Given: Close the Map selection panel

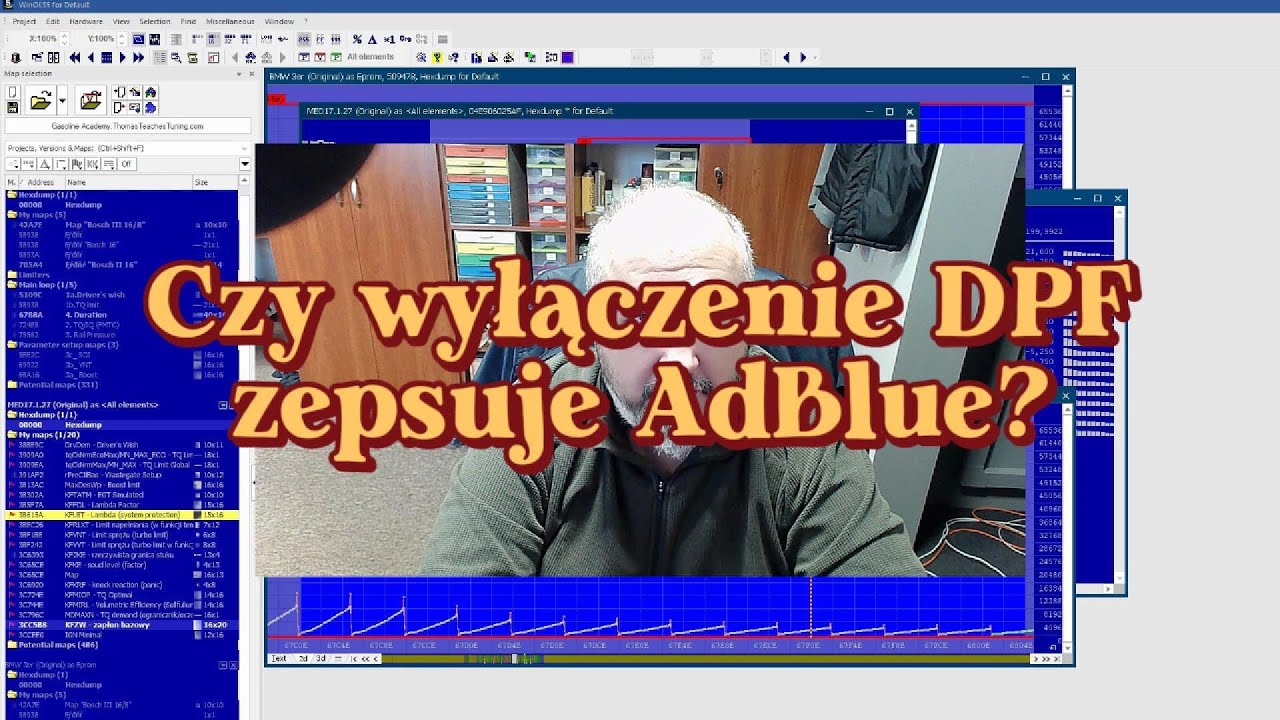Looking at the screenshot, I should coord(251,74).
